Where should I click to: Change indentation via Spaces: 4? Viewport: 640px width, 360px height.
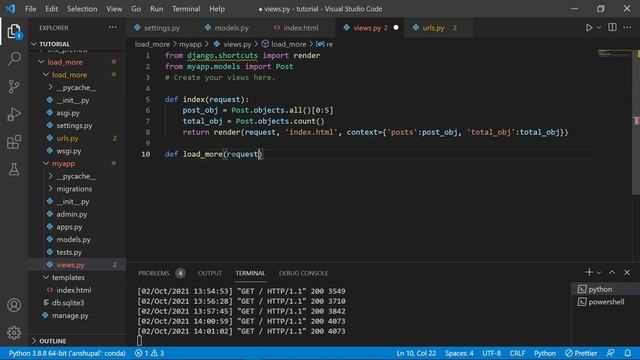tap(459, 353)
